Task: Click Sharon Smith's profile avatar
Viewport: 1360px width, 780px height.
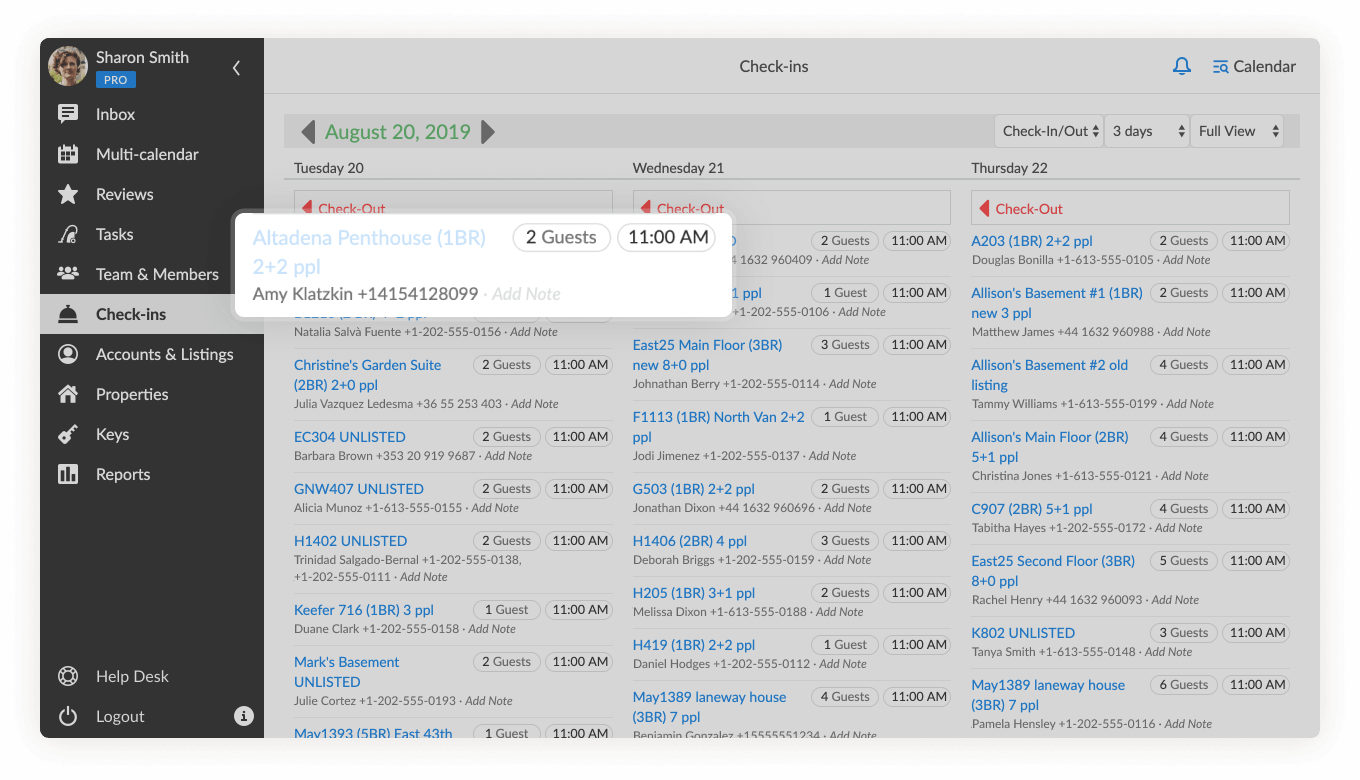Action: [68, 66]
